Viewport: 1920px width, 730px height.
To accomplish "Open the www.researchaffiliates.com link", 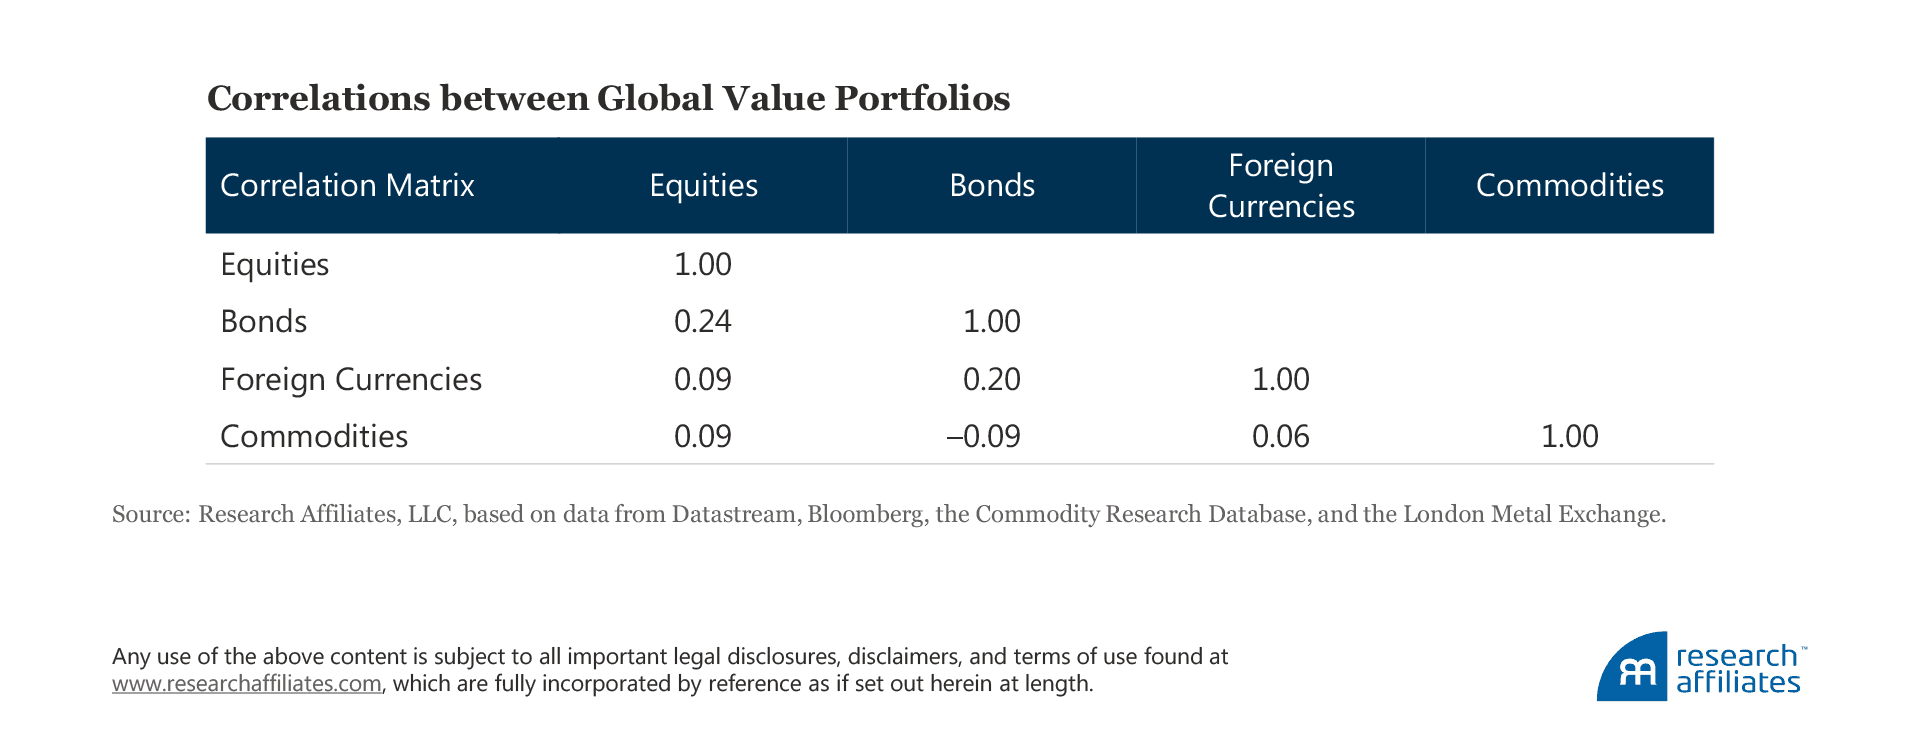I will [246, 684].
